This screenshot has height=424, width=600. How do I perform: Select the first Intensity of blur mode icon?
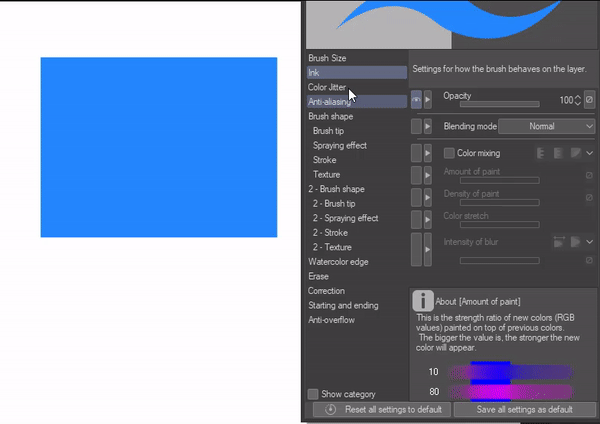559,241
